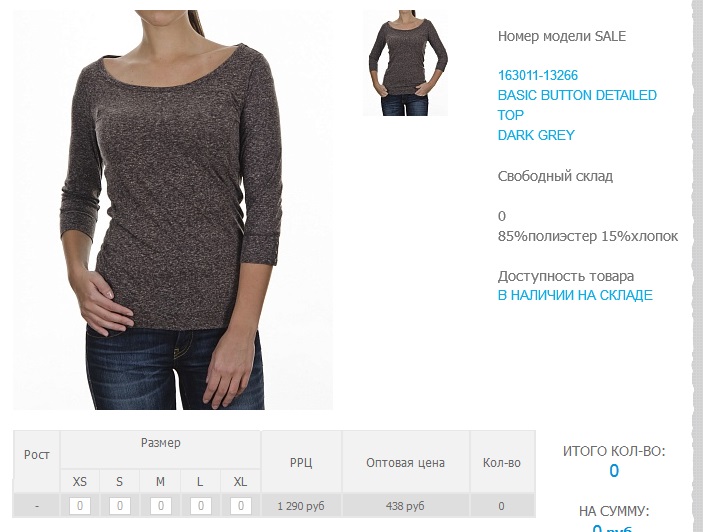Click the L size quantity field
This screenshot has width=703, height=532.
200,506
